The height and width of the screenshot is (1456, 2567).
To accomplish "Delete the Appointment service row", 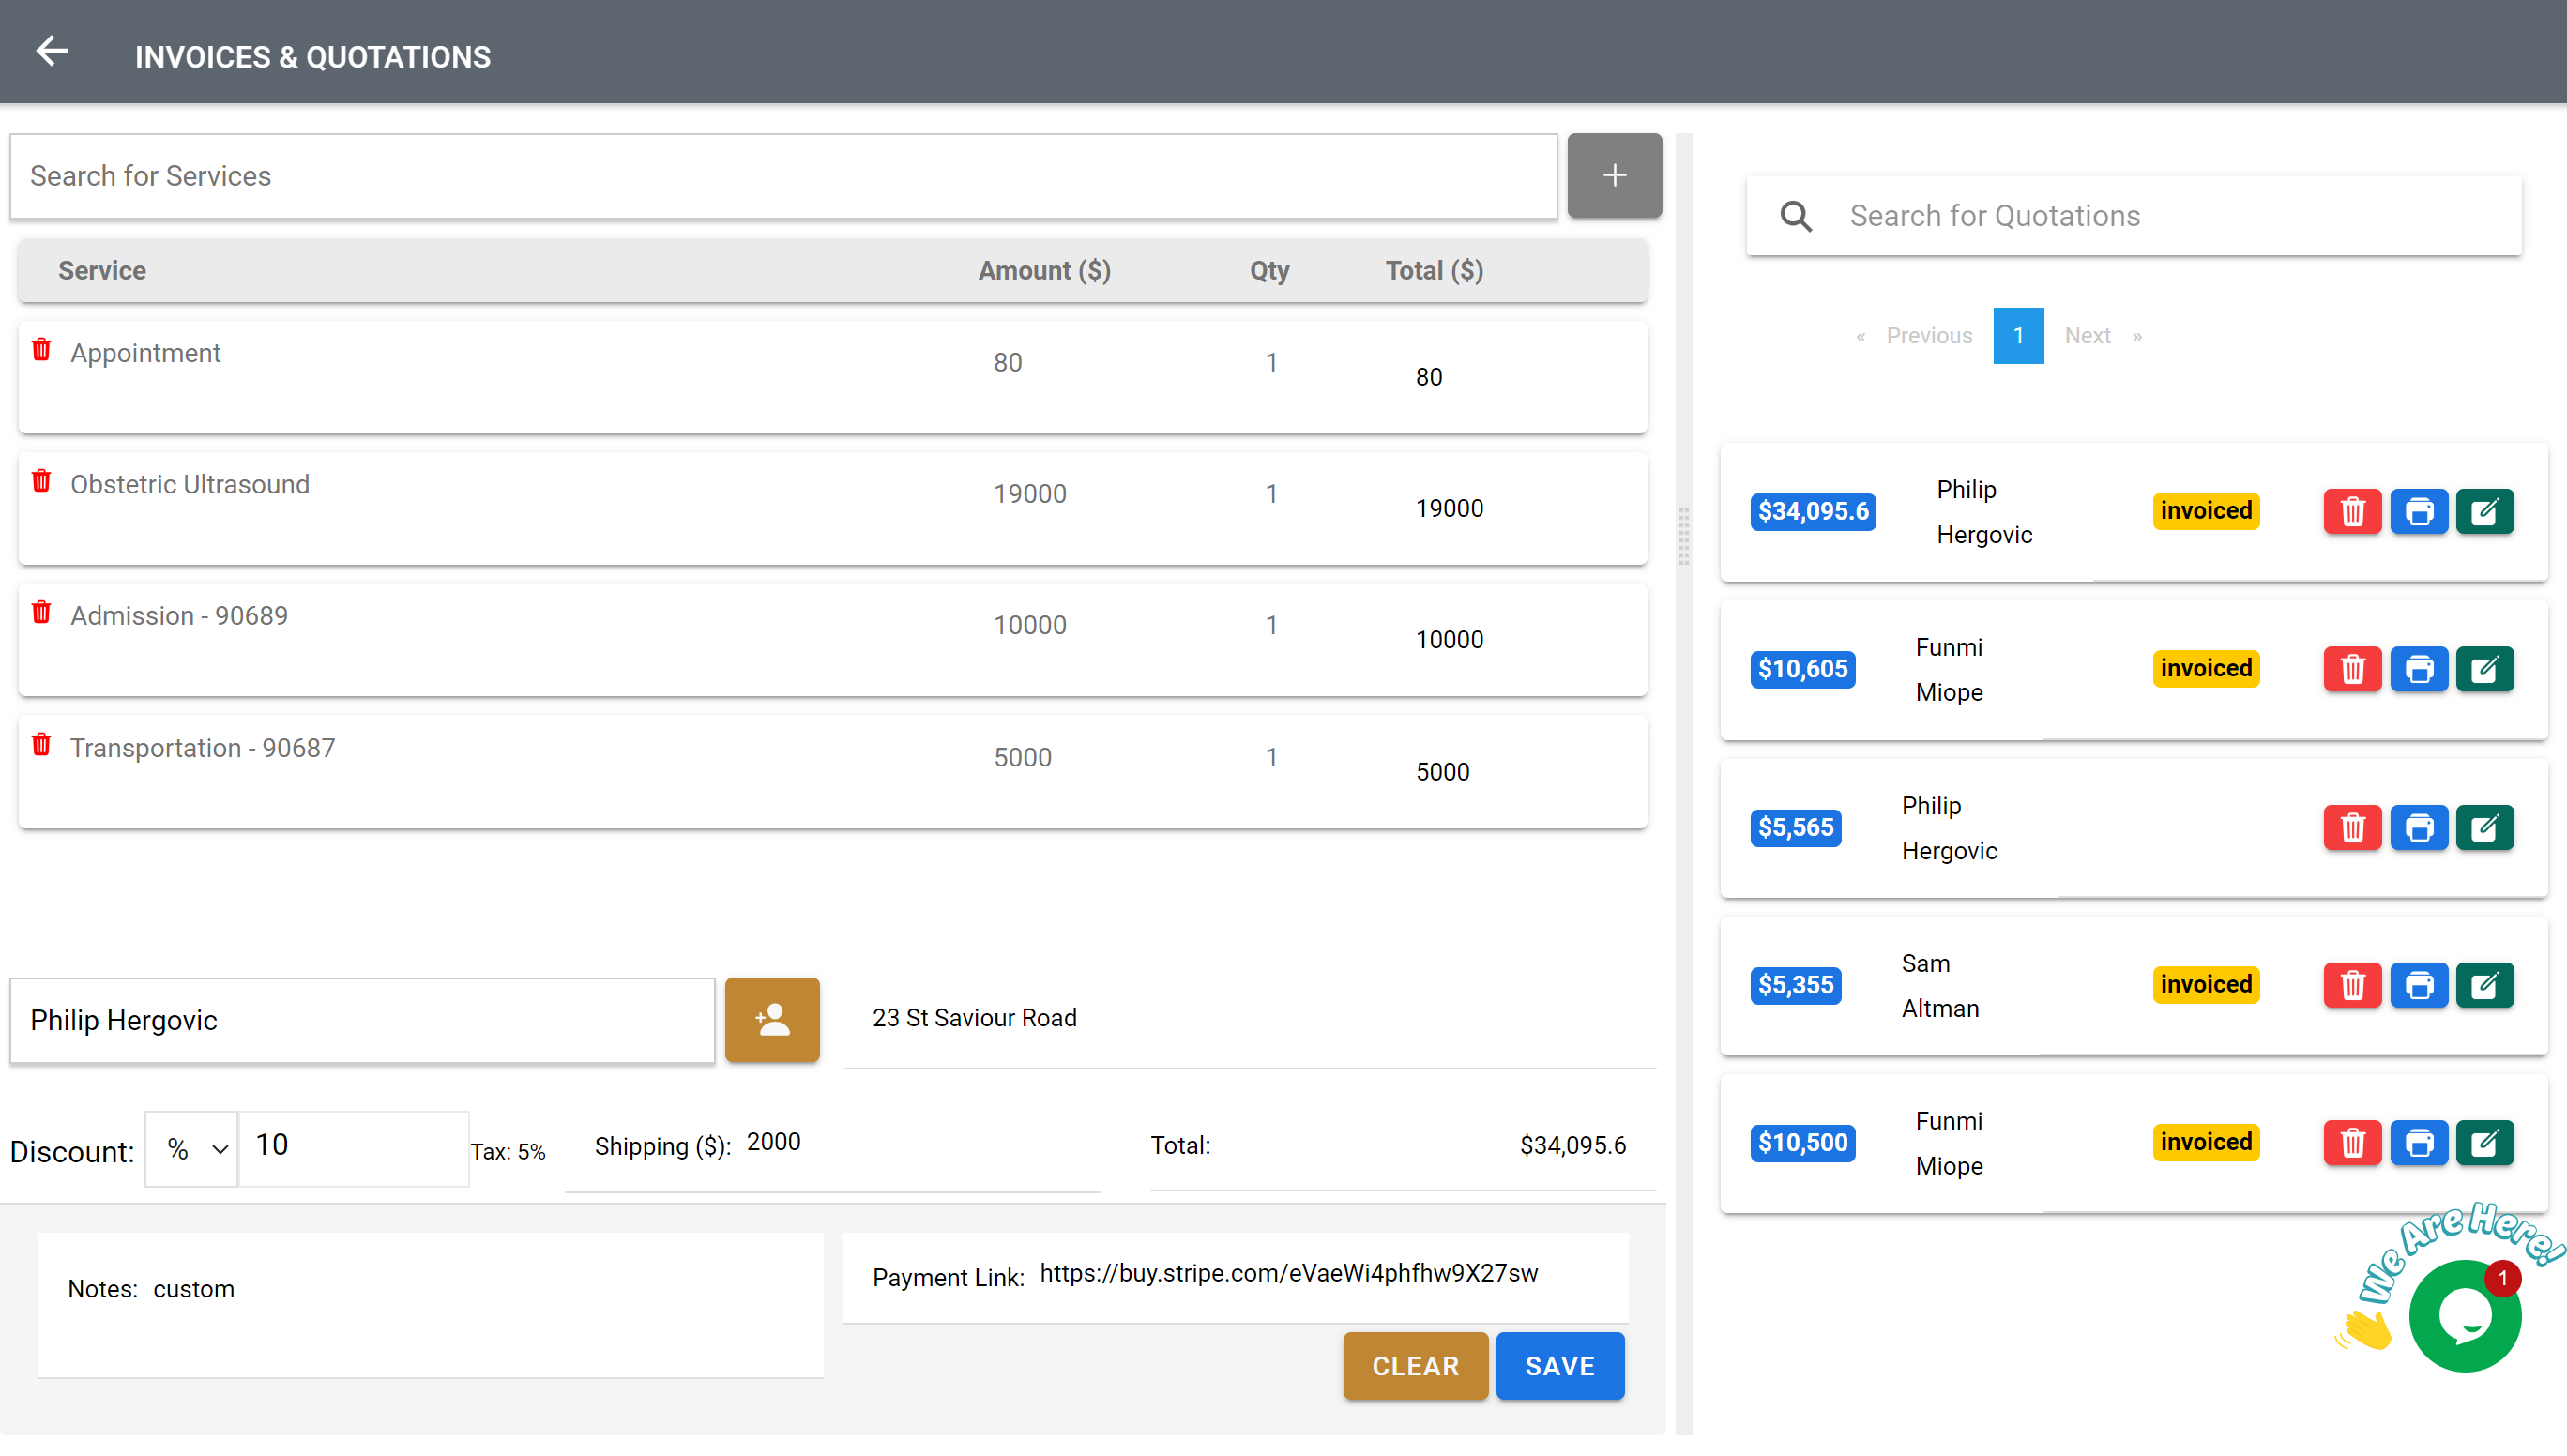I will tap(41, 350).
